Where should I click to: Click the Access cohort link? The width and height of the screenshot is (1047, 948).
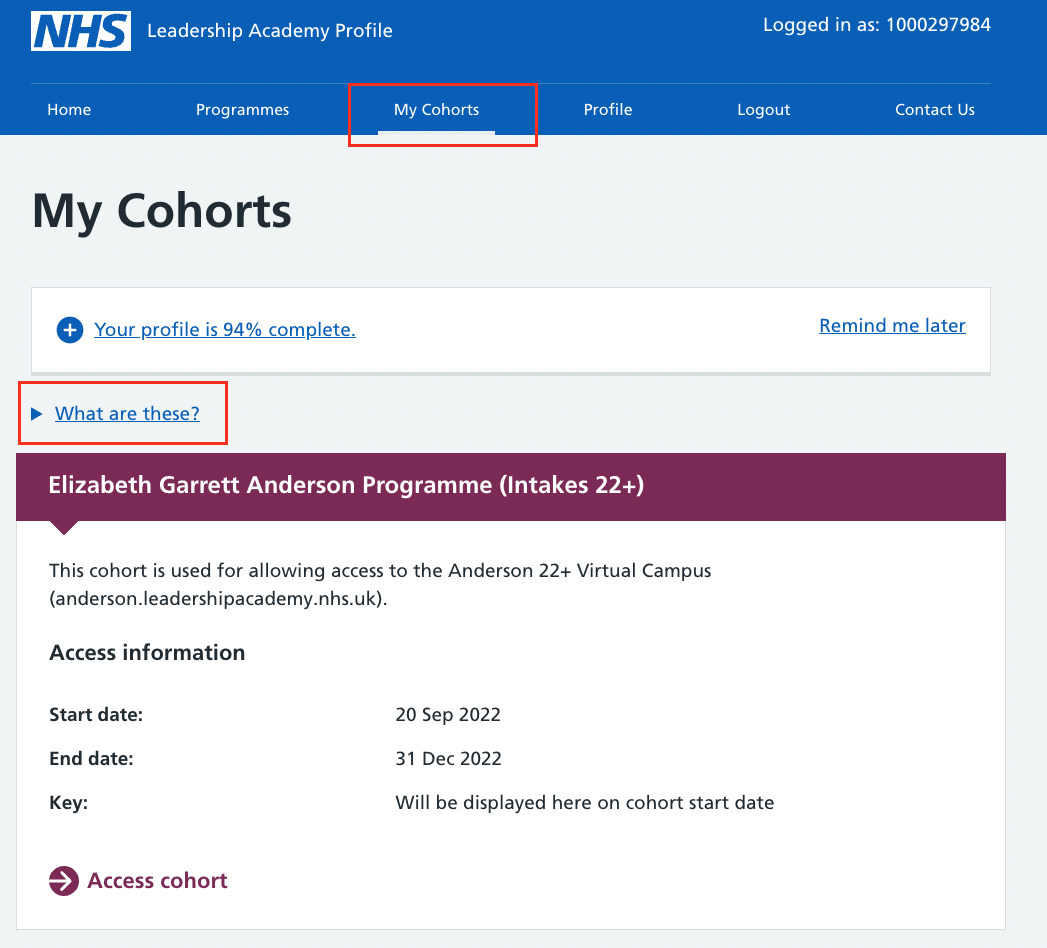pos(158,881)
